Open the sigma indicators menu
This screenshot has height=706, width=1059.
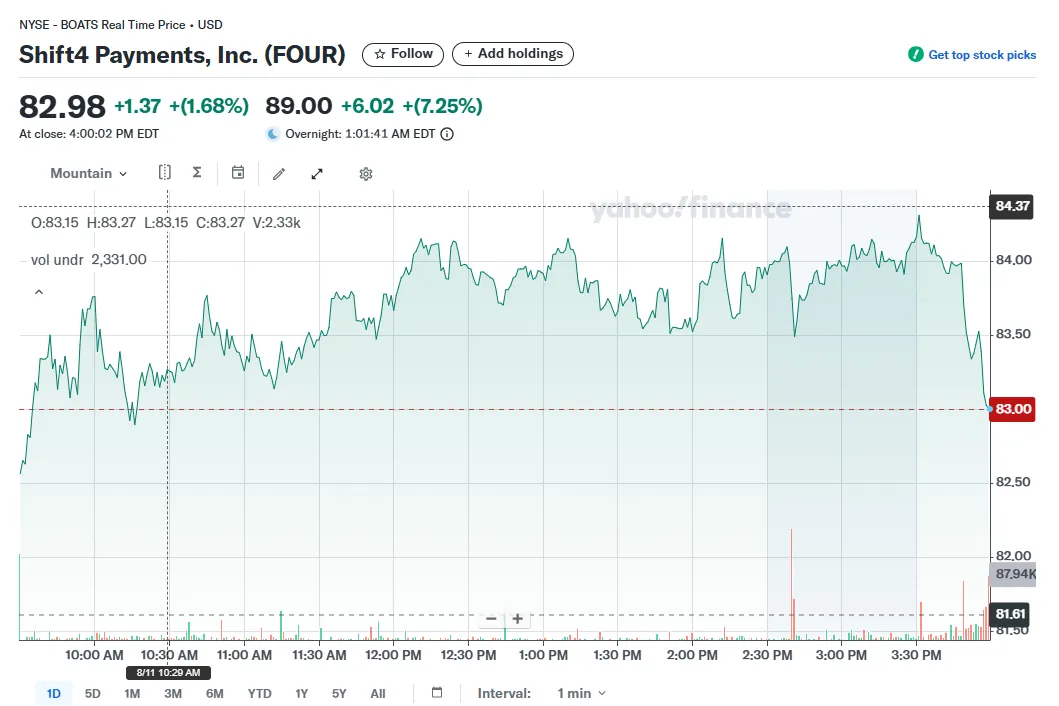click(197, 173)
